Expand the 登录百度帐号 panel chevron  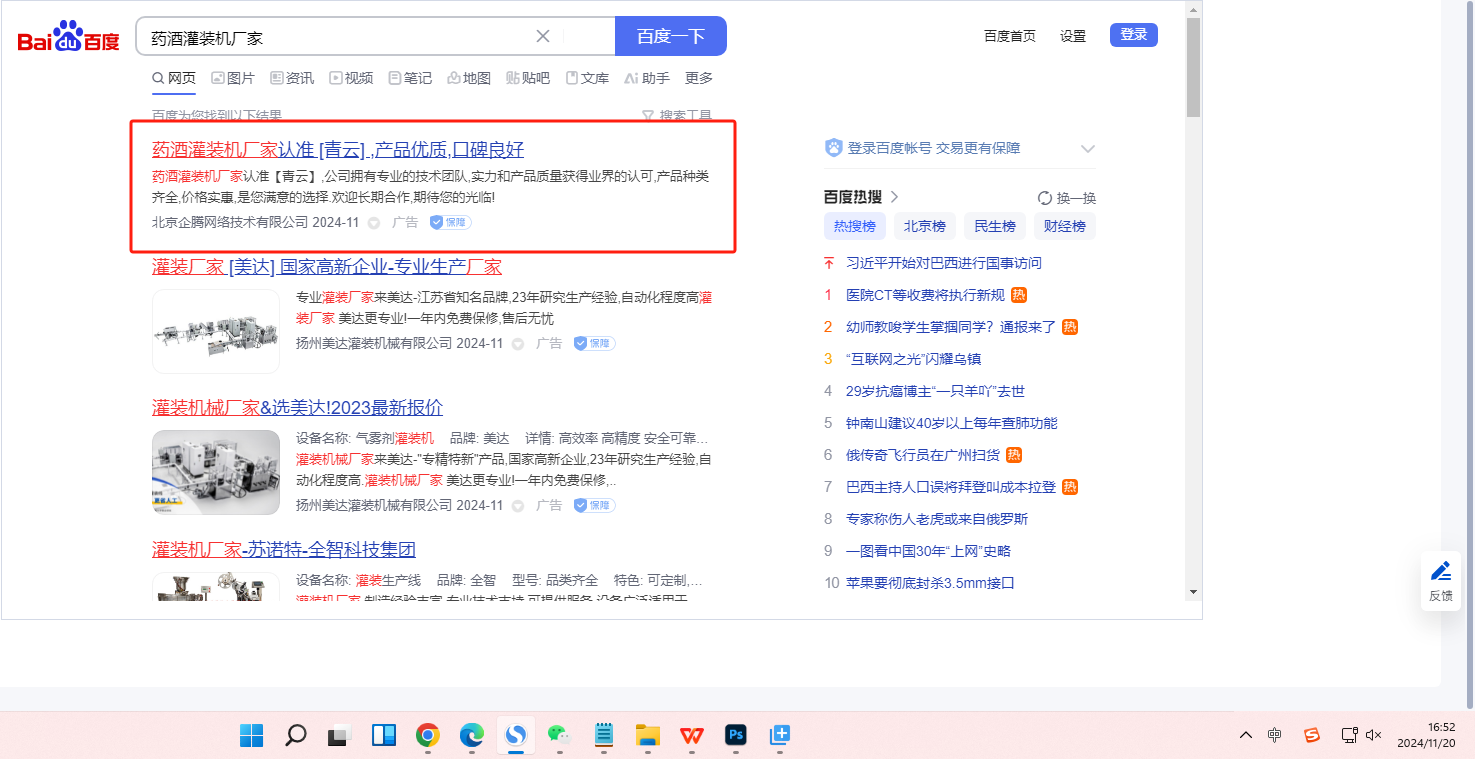[x=1088, y=149]
